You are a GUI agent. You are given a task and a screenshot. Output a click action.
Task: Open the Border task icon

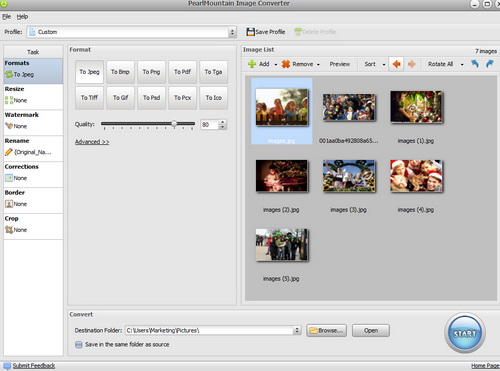(x=9, y=204)
